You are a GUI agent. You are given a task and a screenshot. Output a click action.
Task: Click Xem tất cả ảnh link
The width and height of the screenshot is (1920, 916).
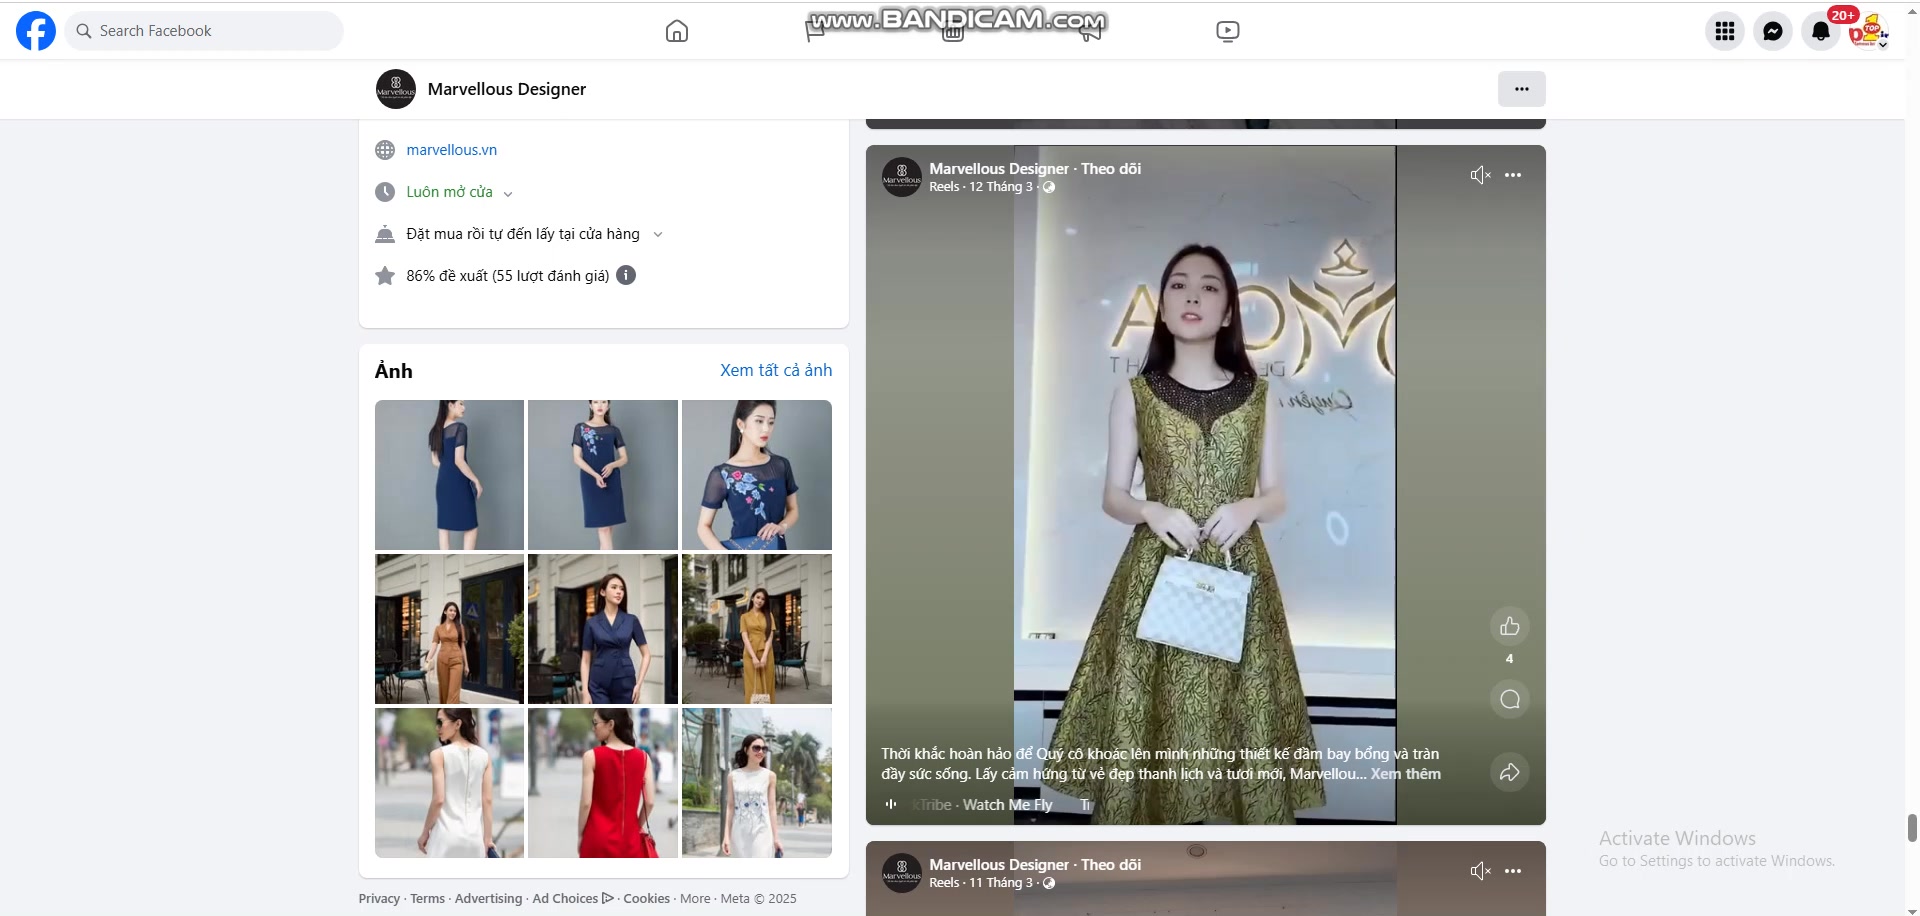pyautogui.click(x=775, y=370)
